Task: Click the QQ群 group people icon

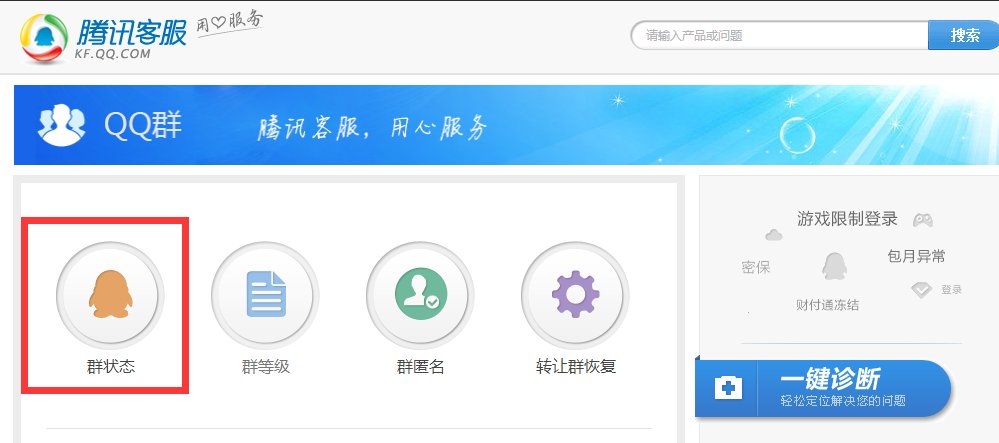Action: [x=61, y=125]
